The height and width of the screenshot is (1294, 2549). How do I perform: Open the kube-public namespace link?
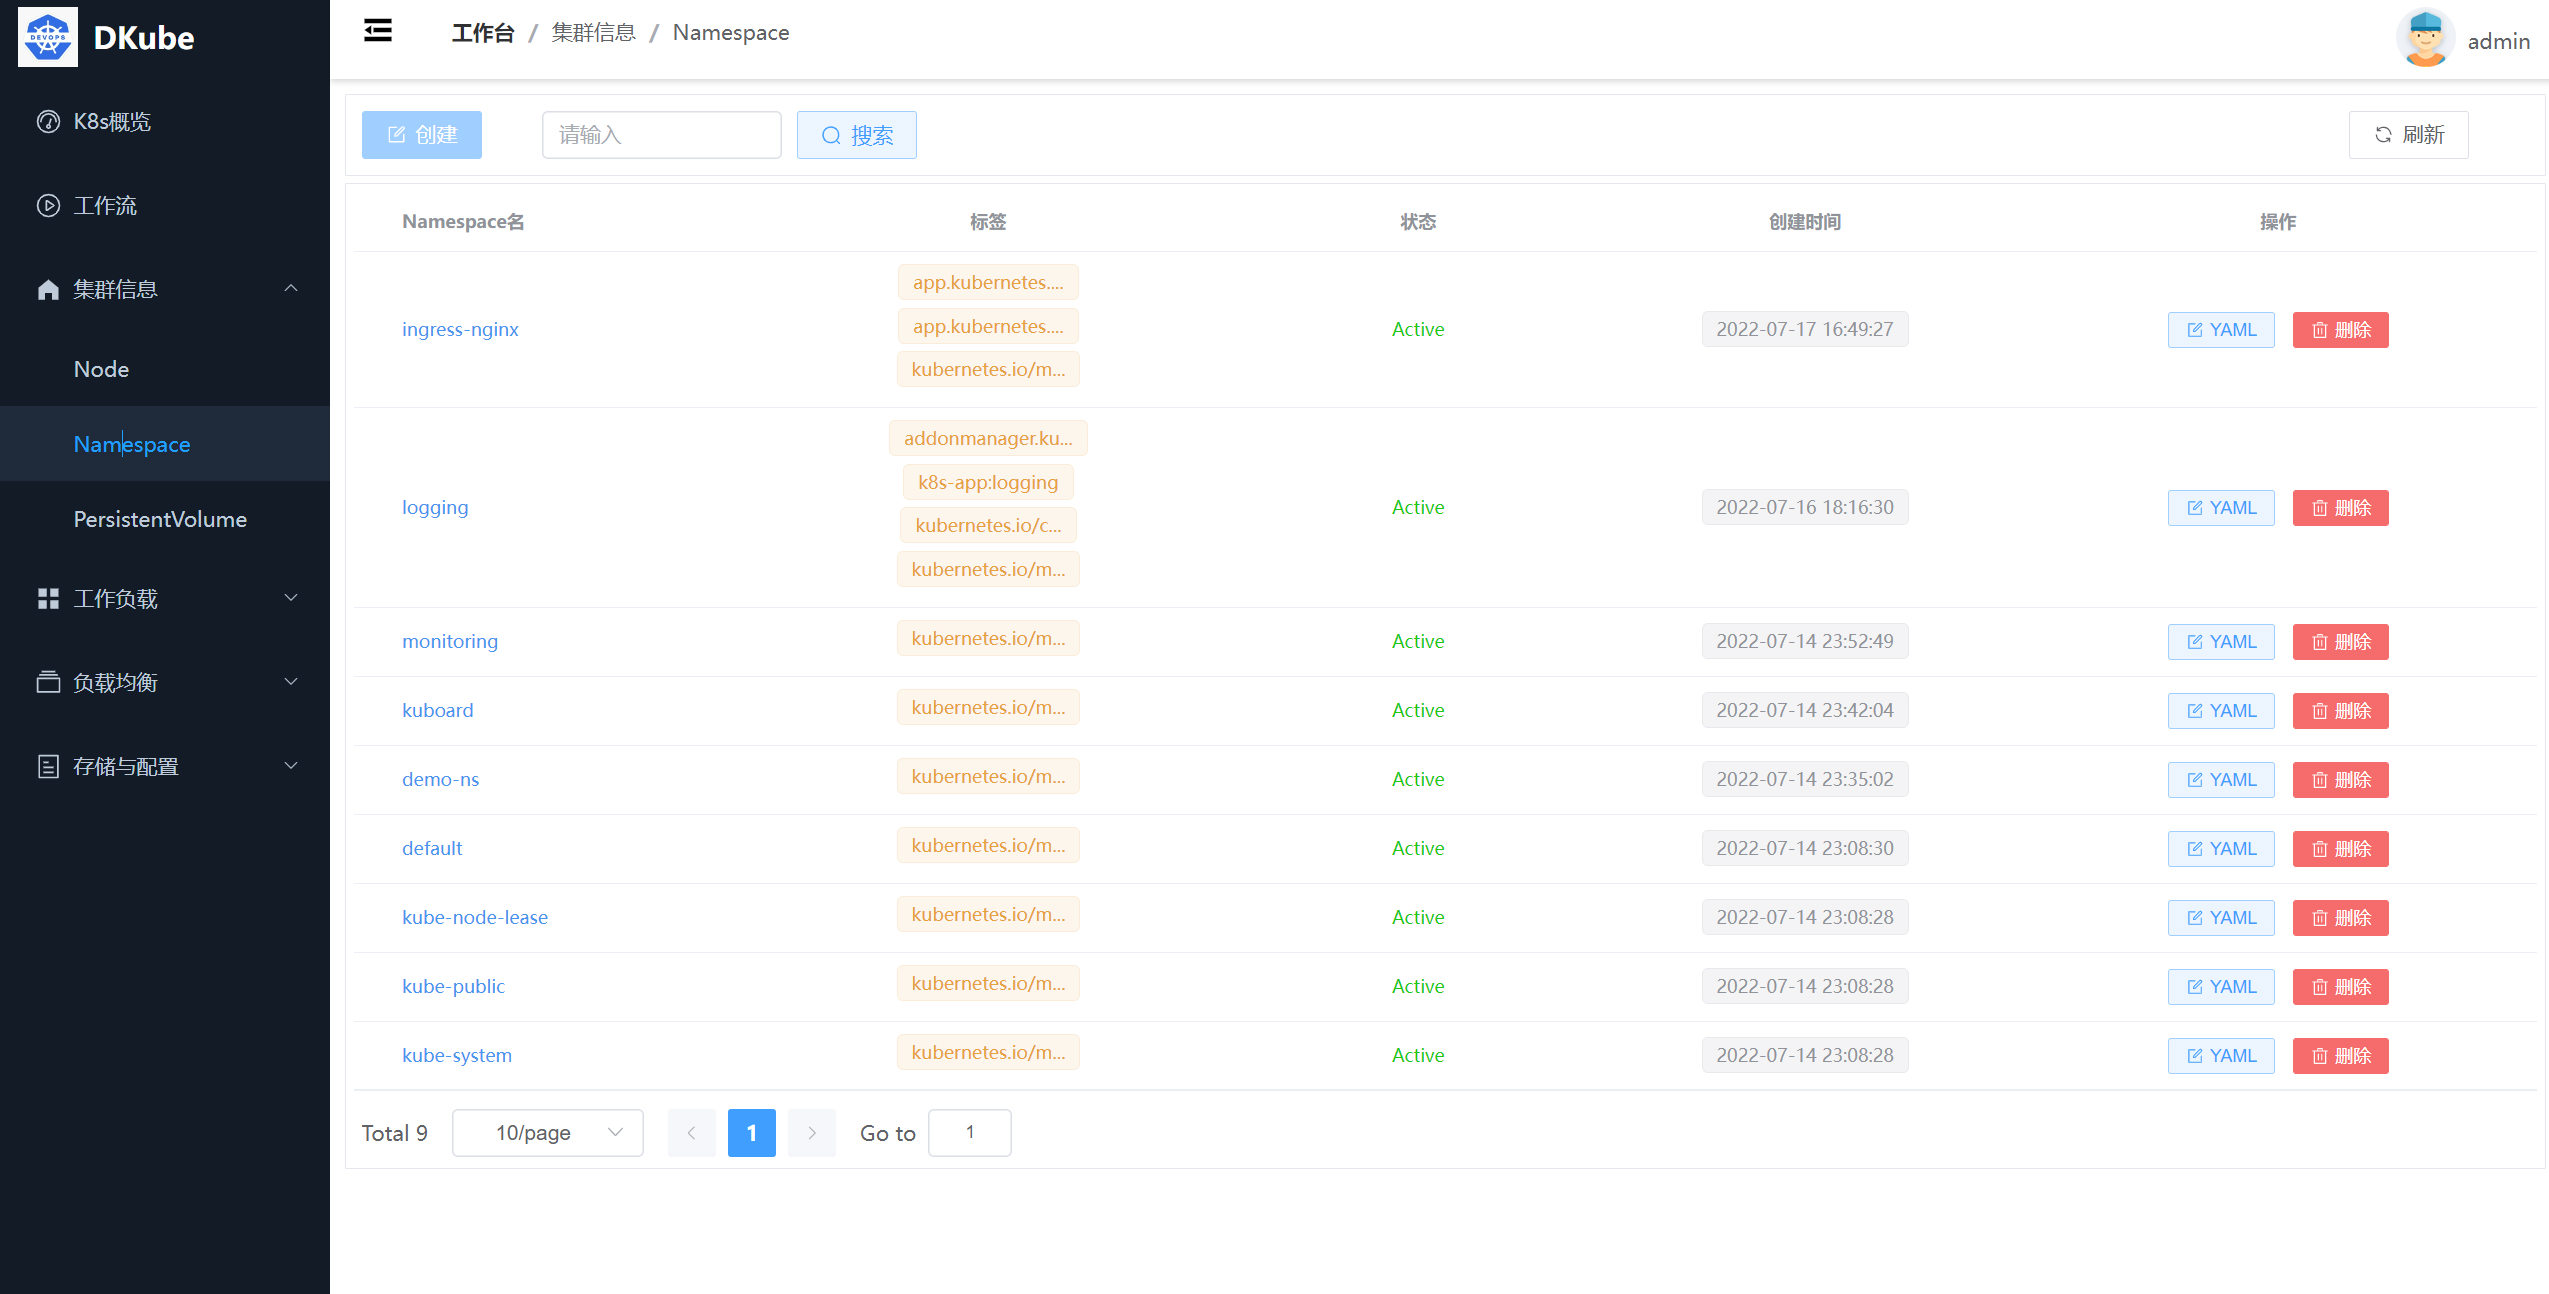[x=454, y=986]
